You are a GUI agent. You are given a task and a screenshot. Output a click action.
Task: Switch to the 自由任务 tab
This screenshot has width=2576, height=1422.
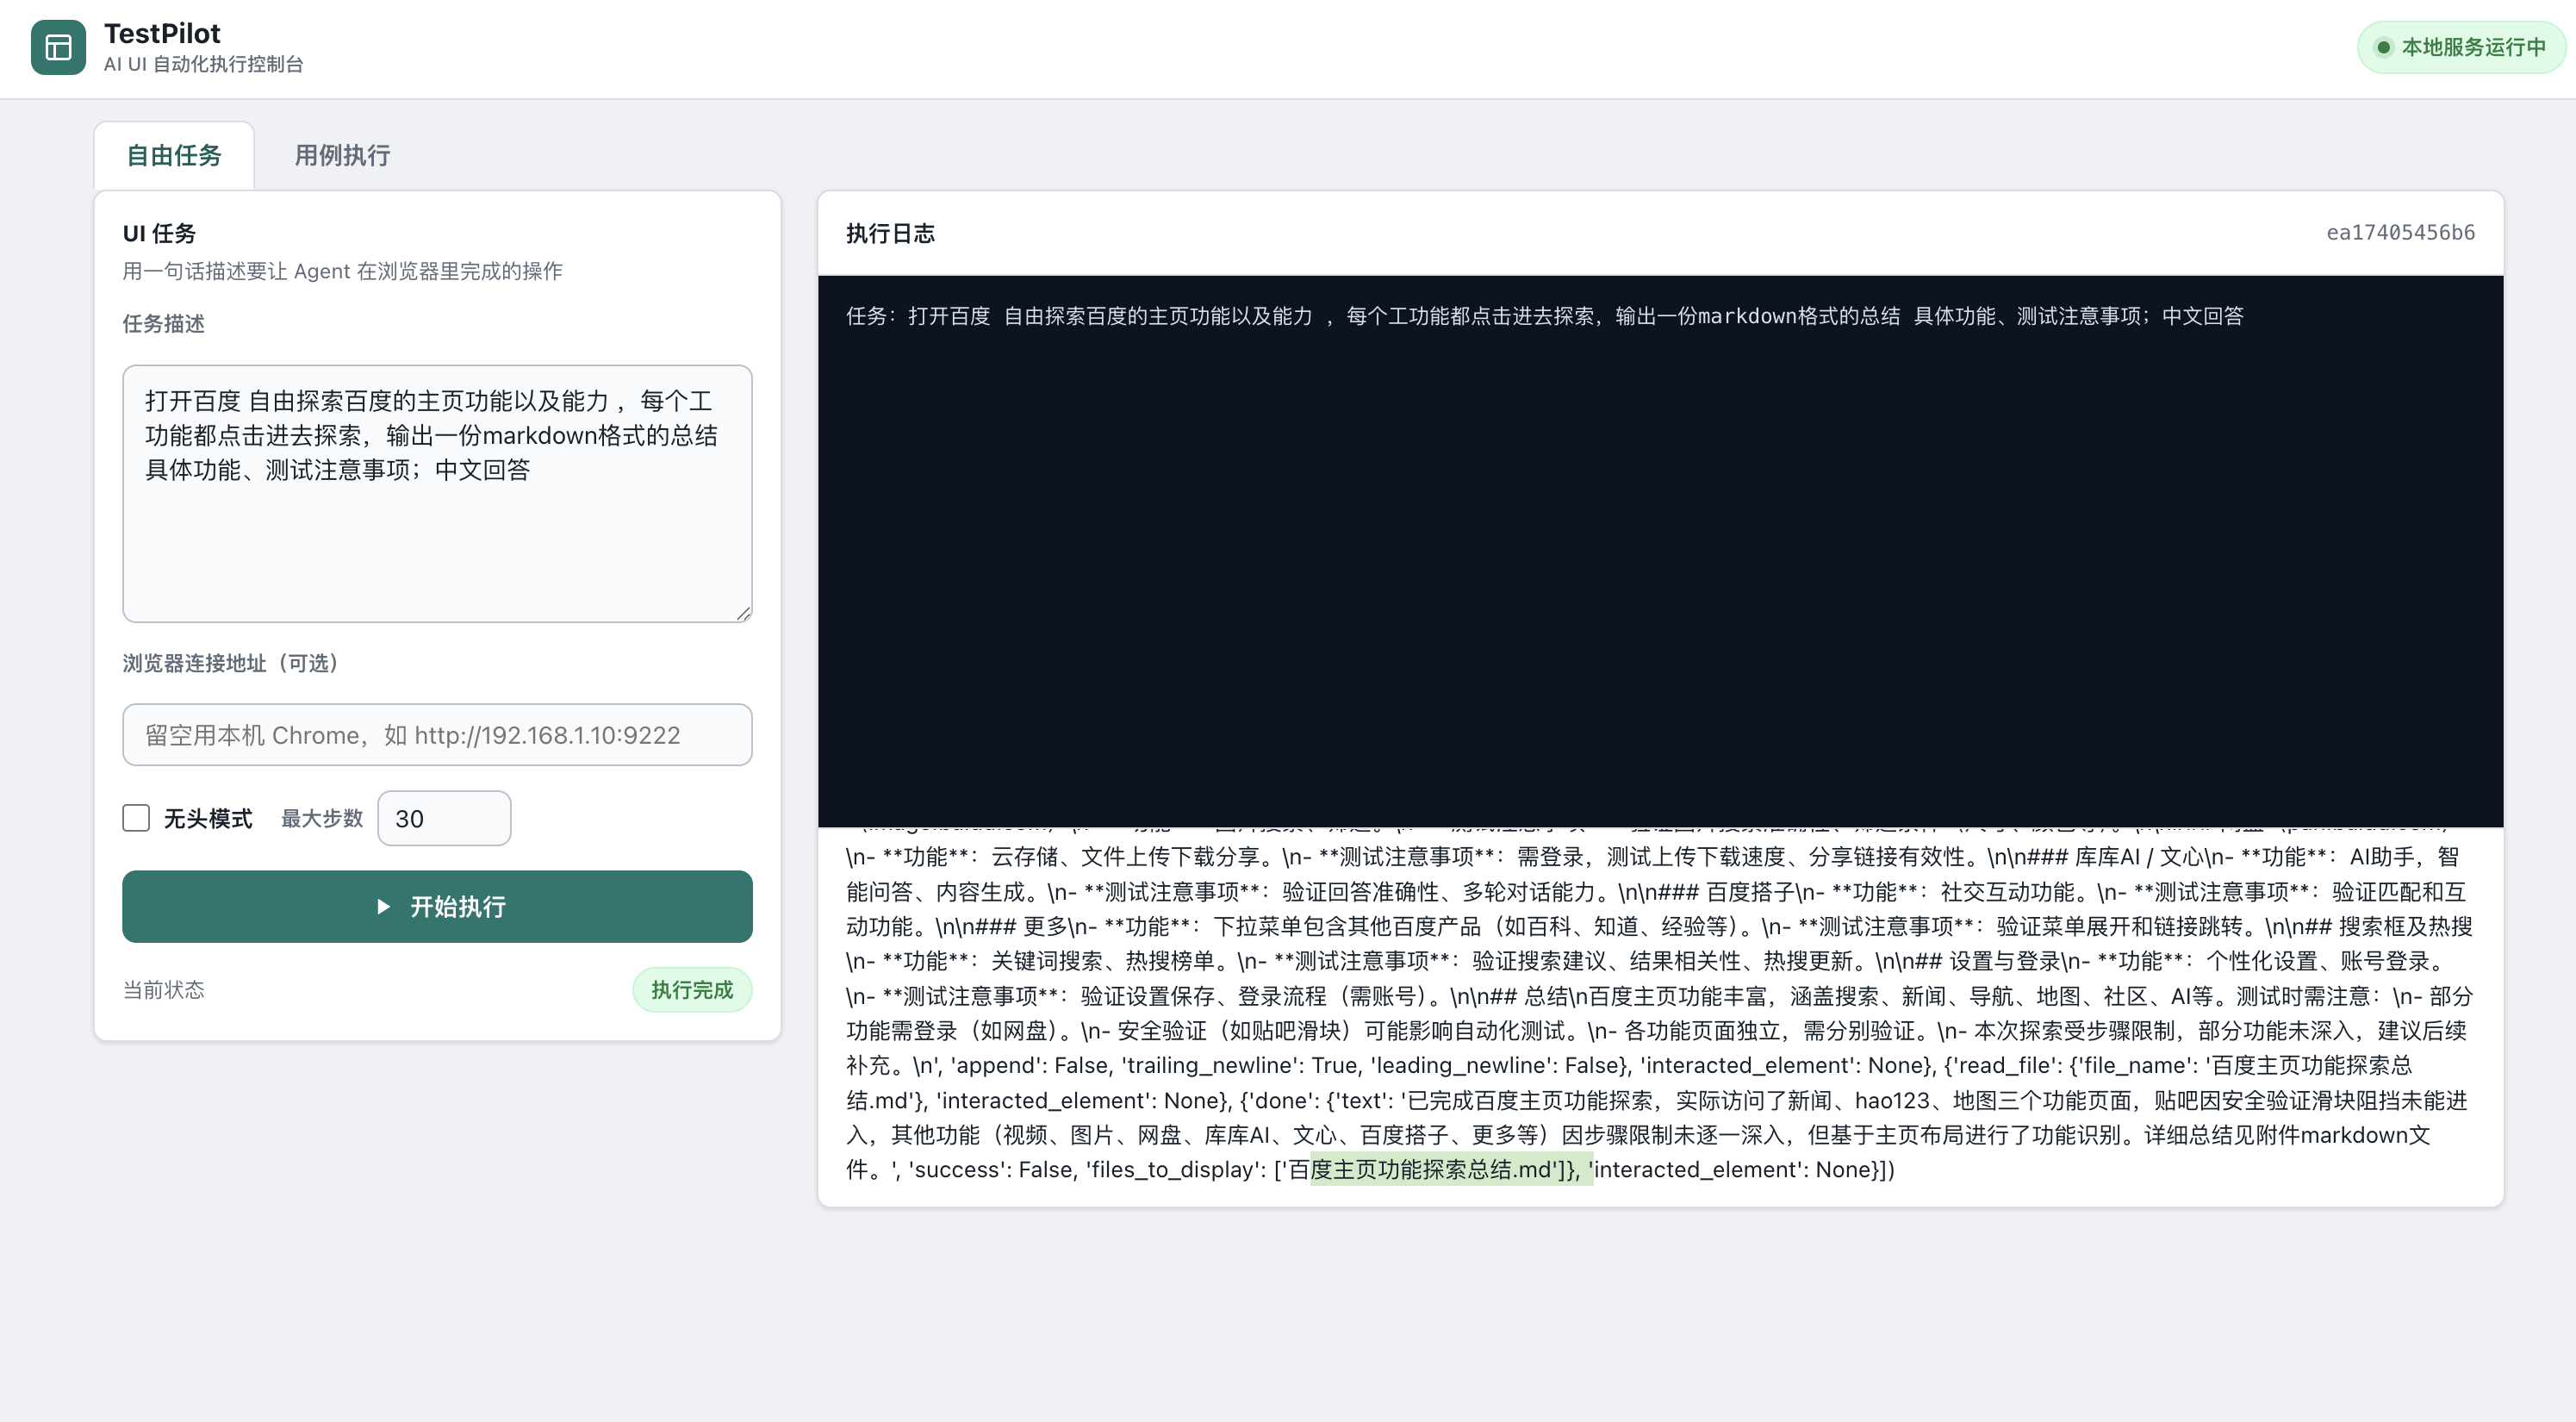click(174, 155)
